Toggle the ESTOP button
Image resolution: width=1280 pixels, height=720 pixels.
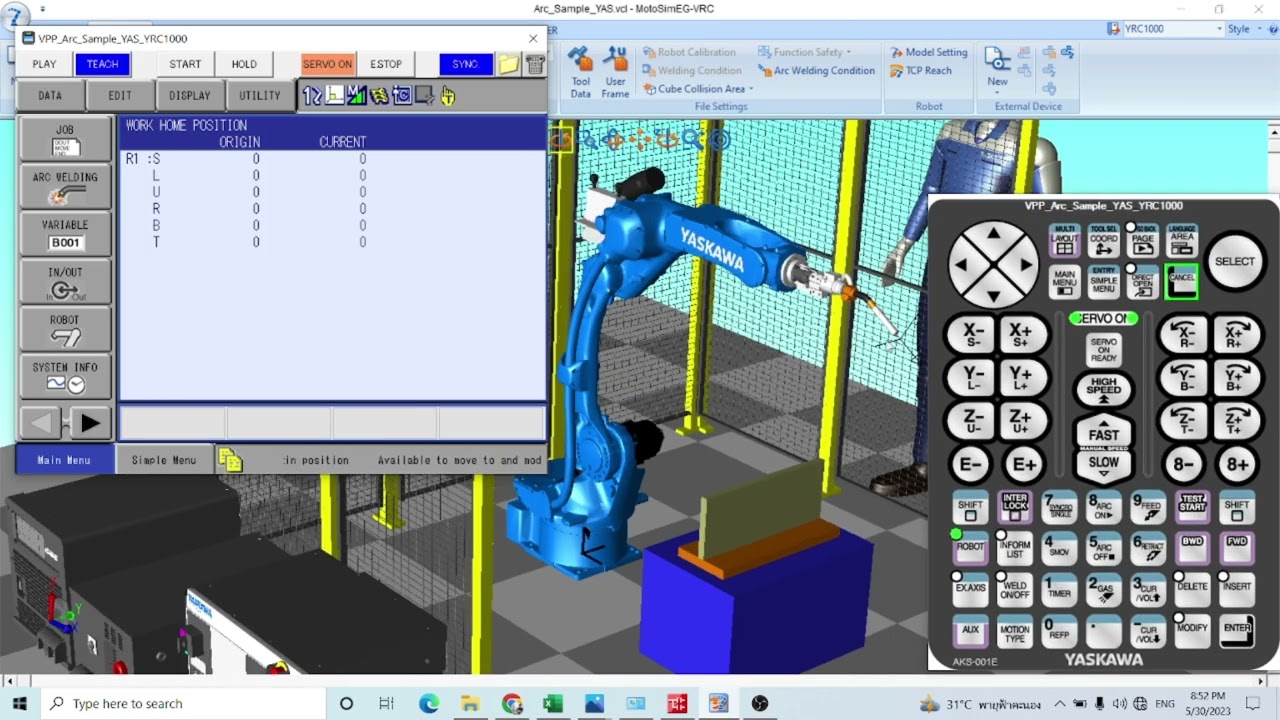coord(386,64)
